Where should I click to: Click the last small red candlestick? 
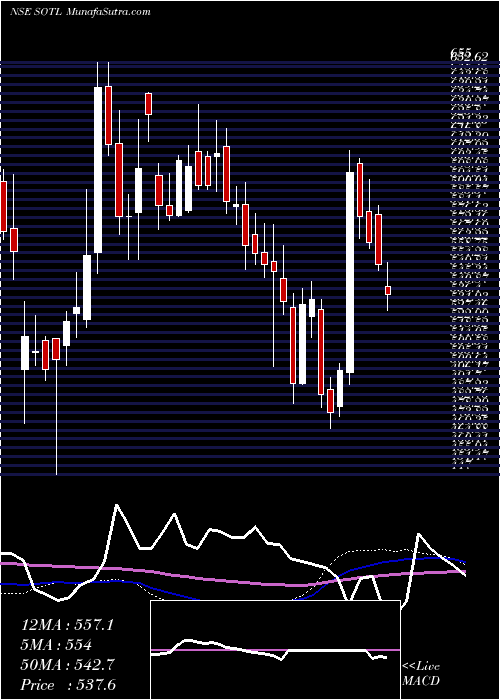pos(388,290)
